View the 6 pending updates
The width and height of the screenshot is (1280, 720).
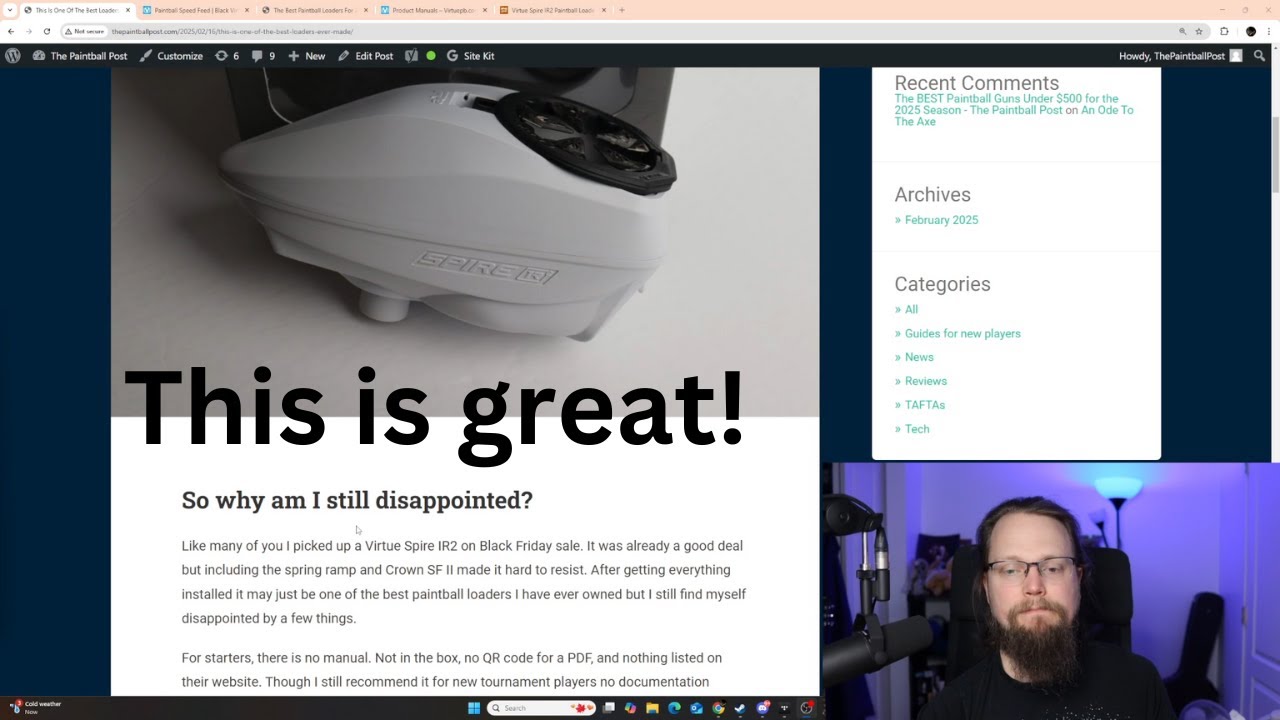pos(227,56)
